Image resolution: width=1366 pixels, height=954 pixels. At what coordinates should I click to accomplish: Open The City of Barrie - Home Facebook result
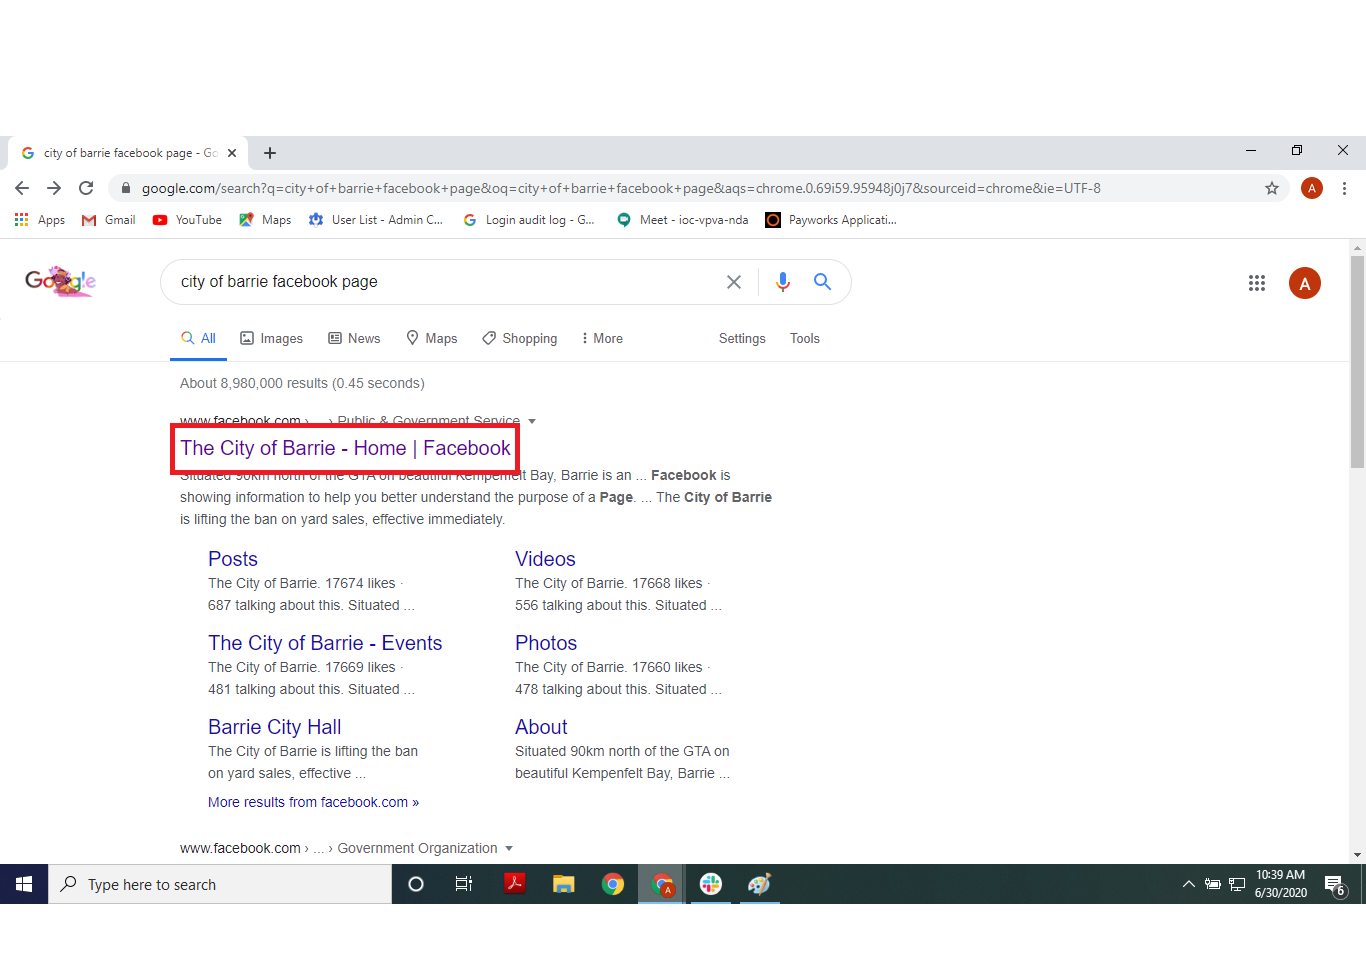click(346, 448)
